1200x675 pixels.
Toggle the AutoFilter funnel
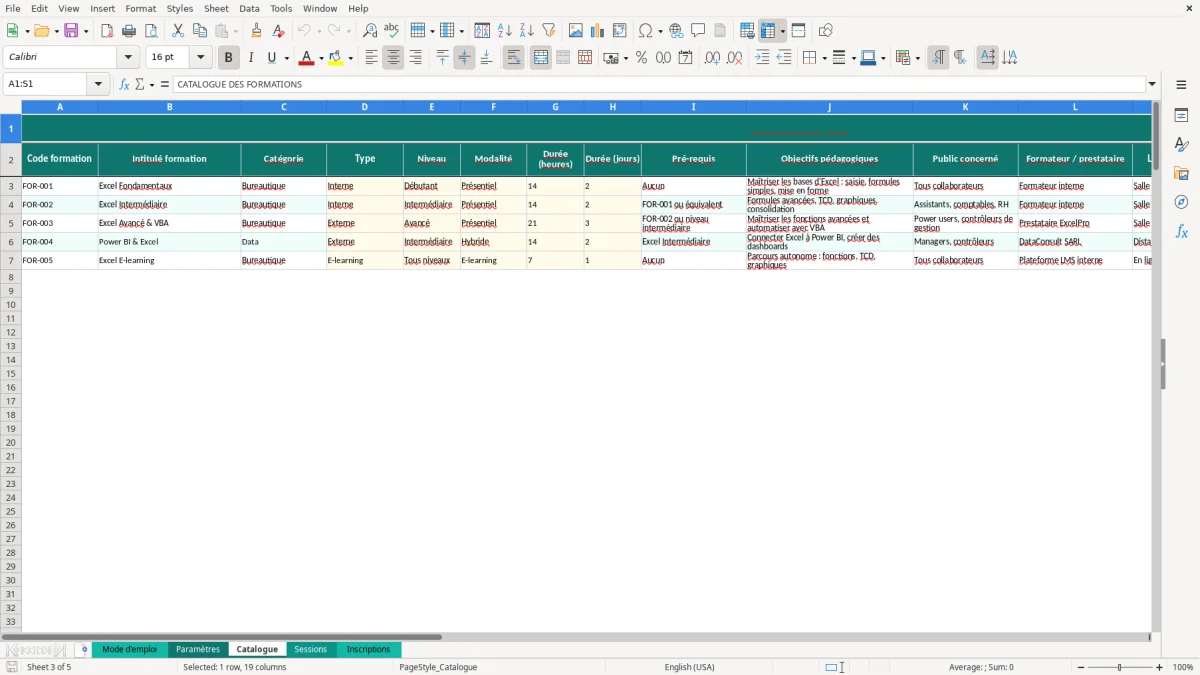coord(549,31)
